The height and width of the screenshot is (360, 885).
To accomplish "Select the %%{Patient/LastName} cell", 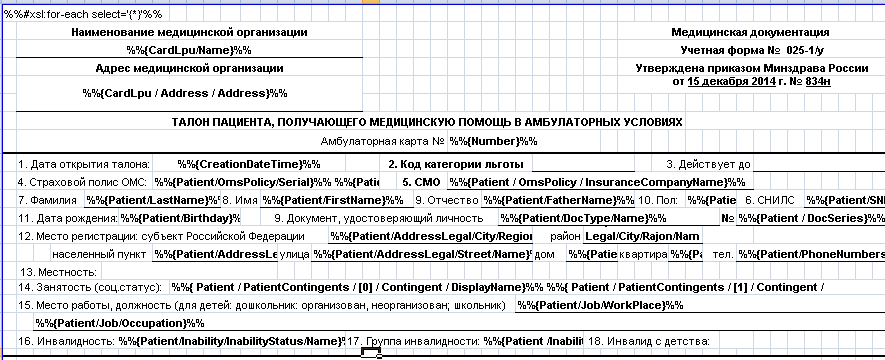I will (152, 200).
